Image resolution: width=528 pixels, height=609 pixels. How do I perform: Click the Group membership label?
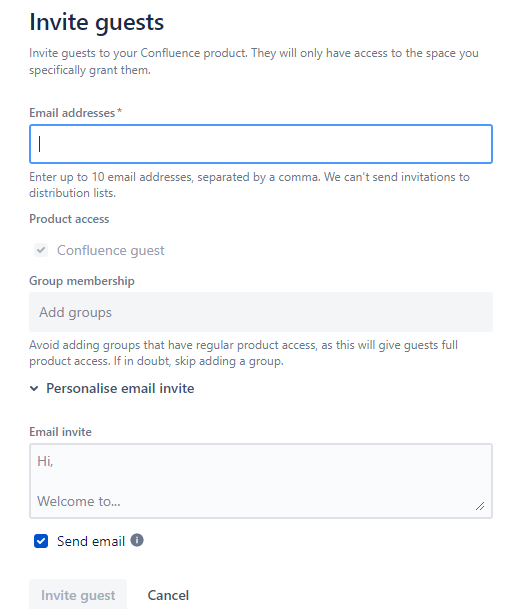point(82,281)
